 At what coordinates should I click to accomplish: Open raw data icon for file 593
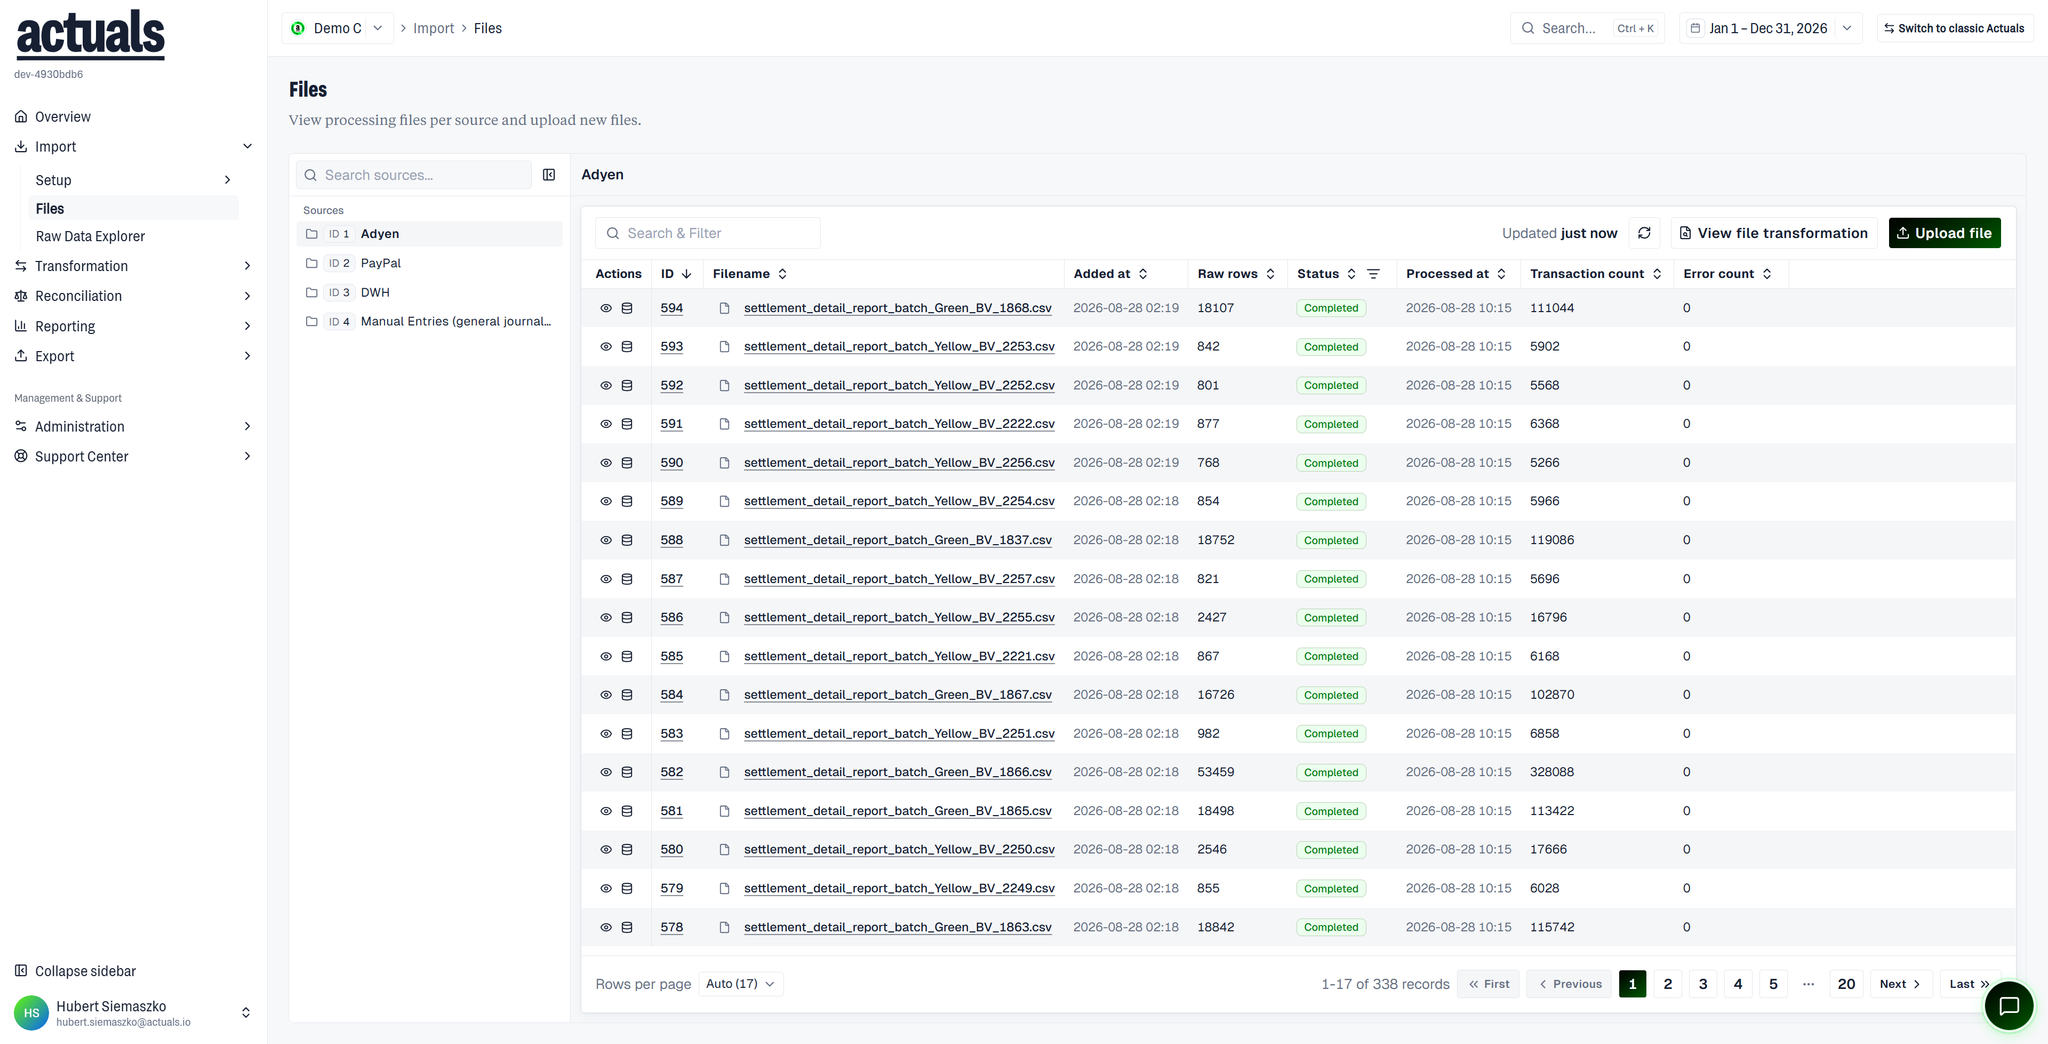627,347
